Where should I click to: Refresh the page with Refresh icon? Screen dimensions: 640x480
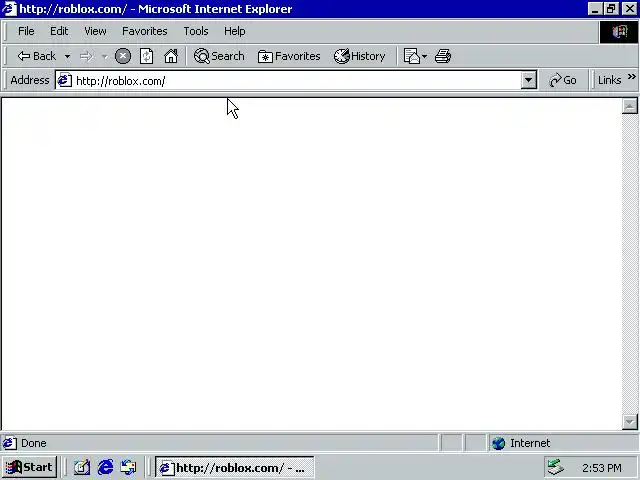[147, 56]
